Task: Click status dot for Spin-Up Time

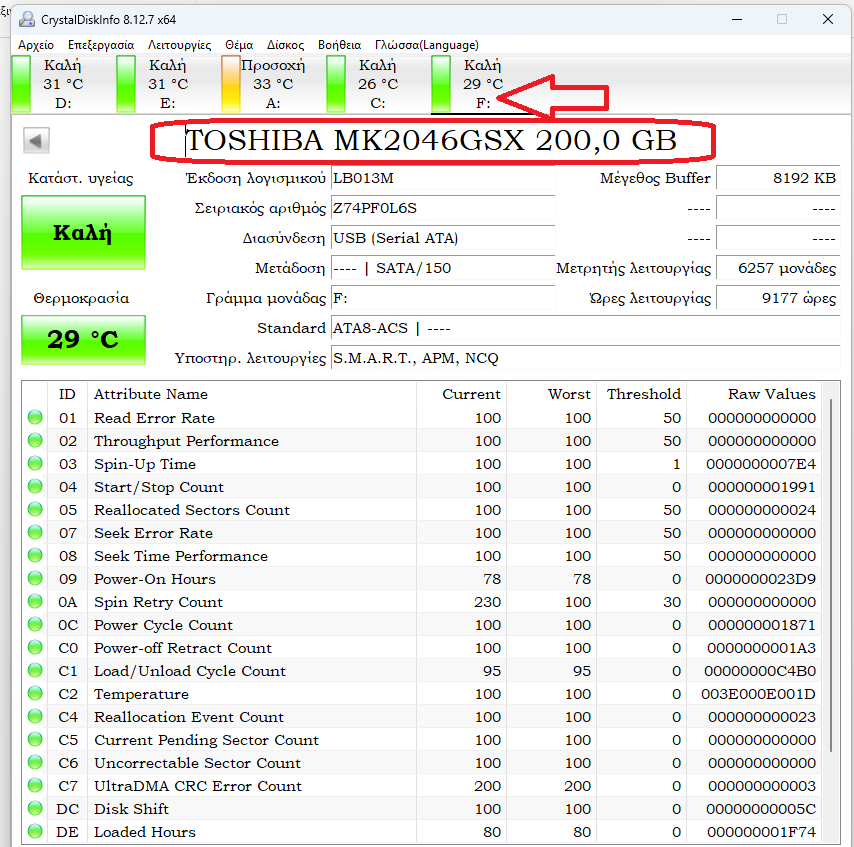Action: click(x=35, y=463)
